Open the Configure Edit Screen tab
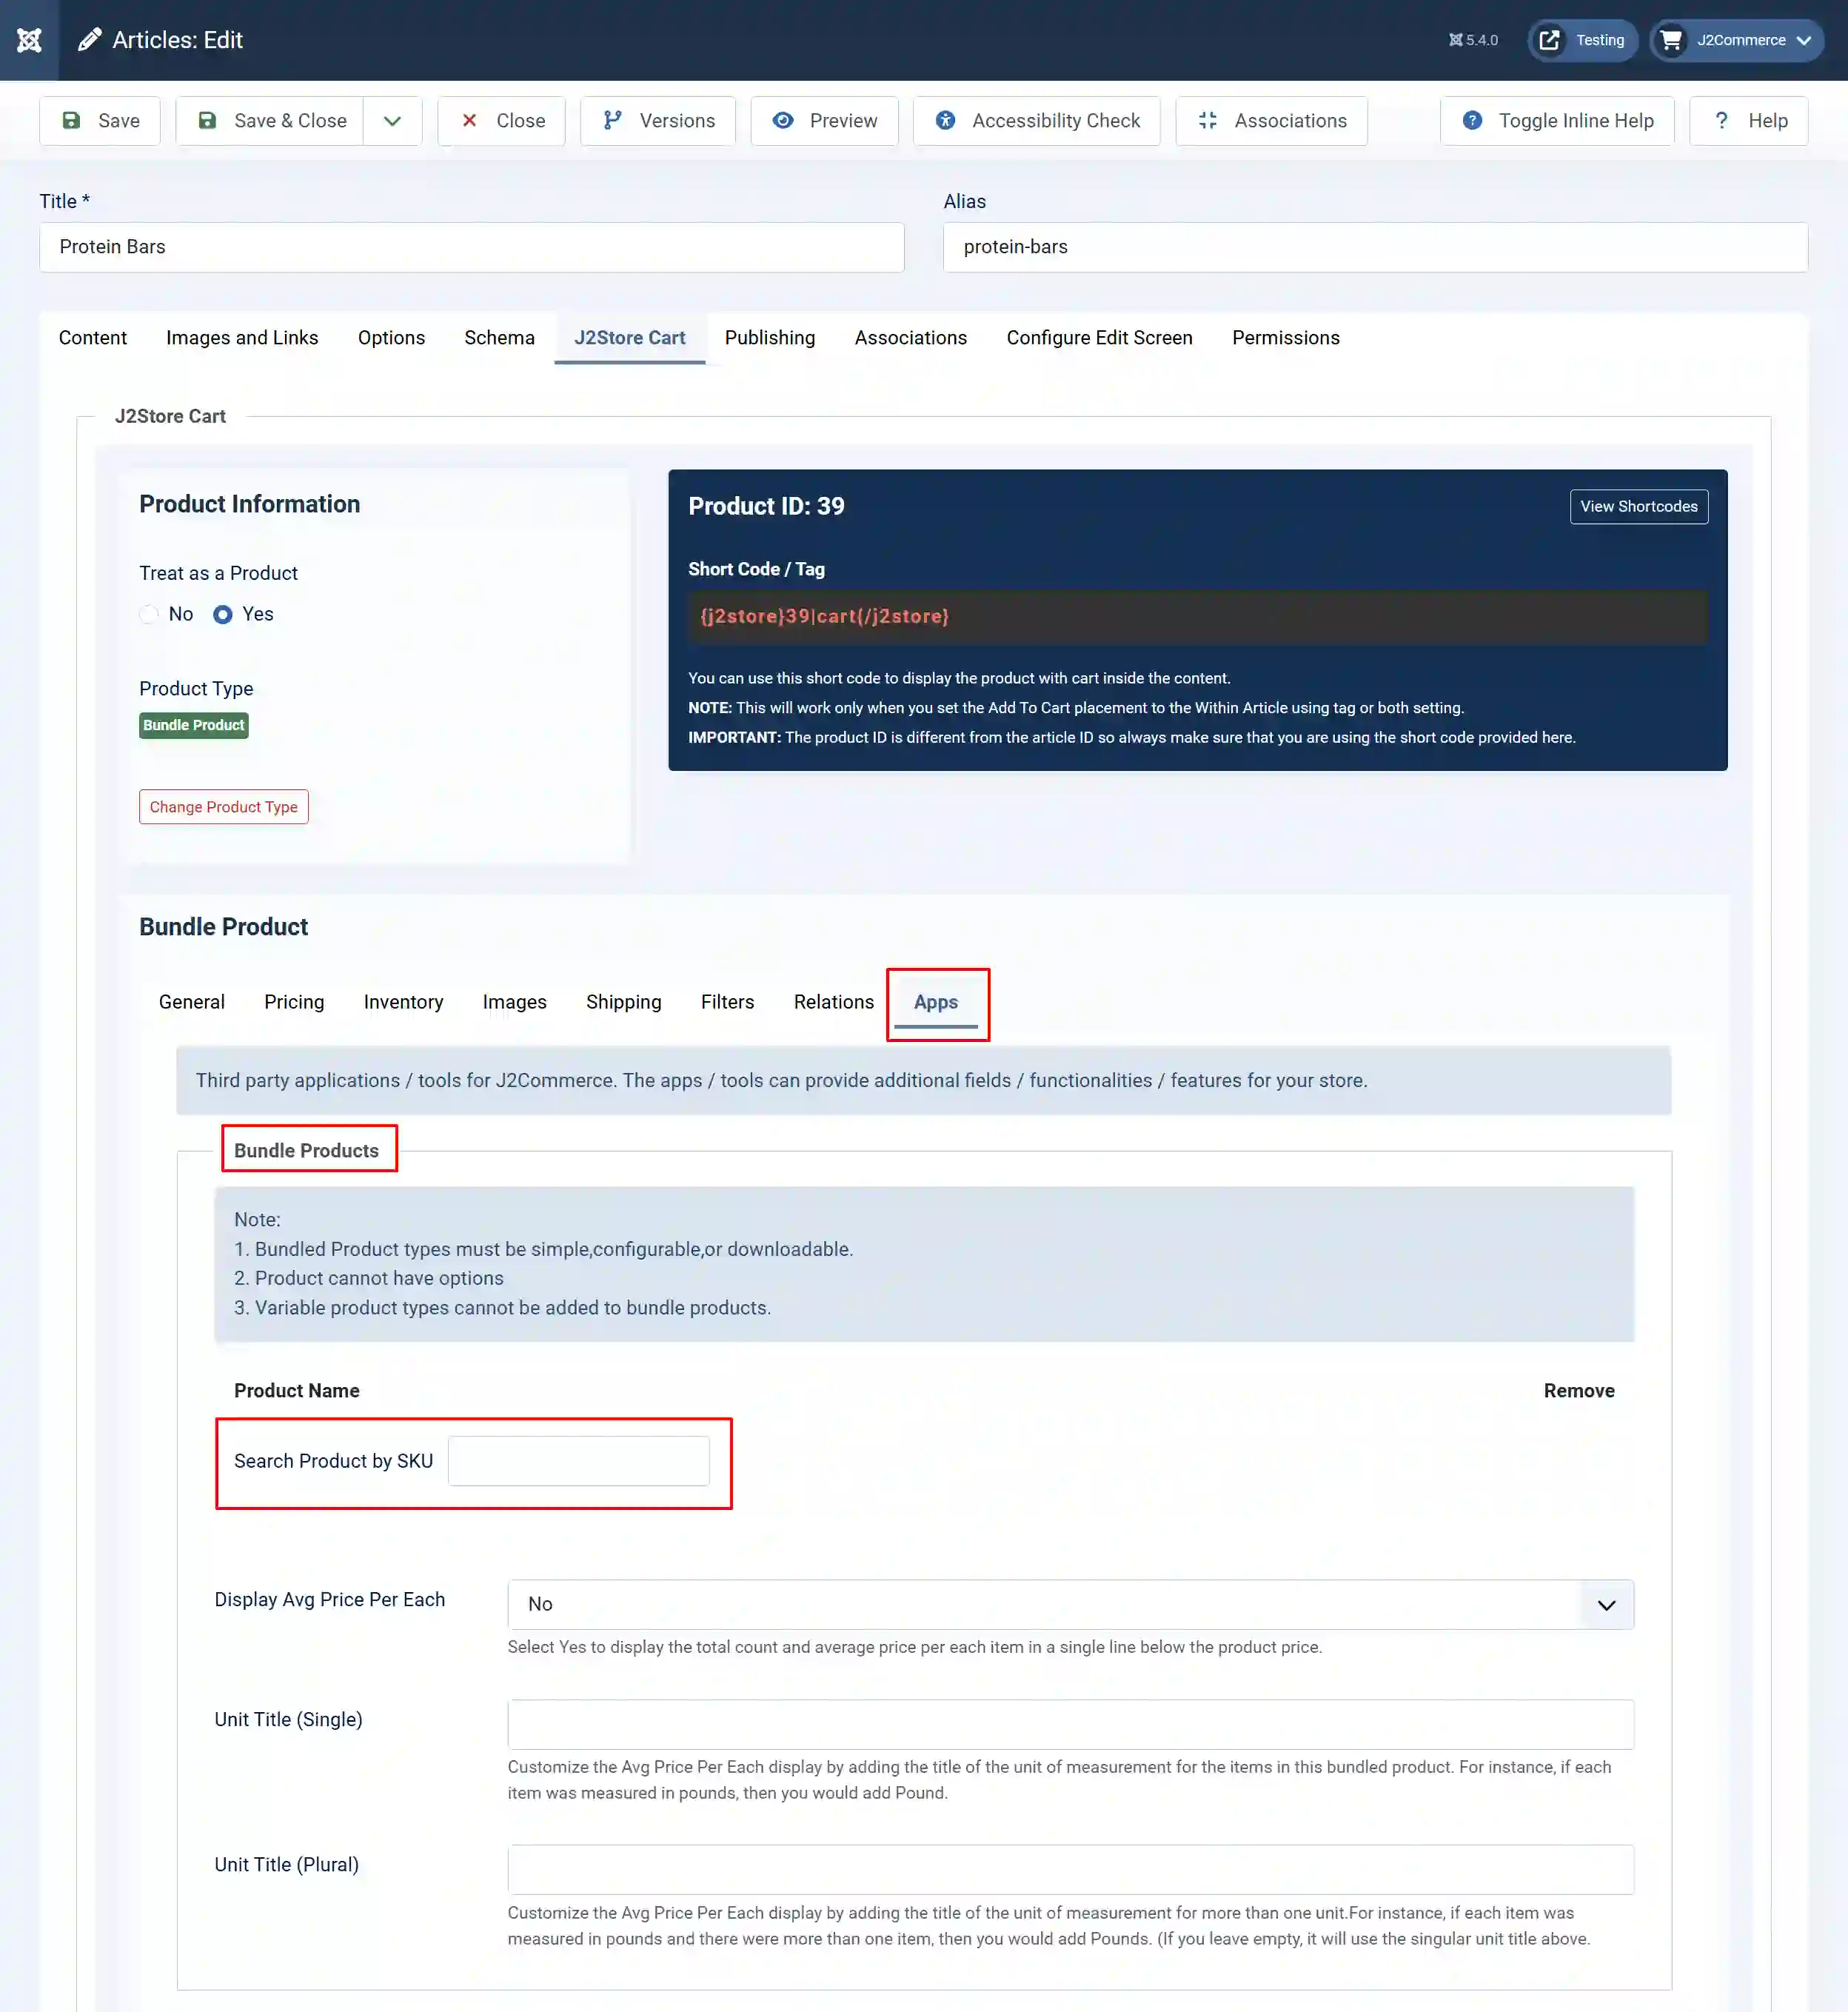This screenshot has width=1848, height=2012. [x=1099, y=338]
